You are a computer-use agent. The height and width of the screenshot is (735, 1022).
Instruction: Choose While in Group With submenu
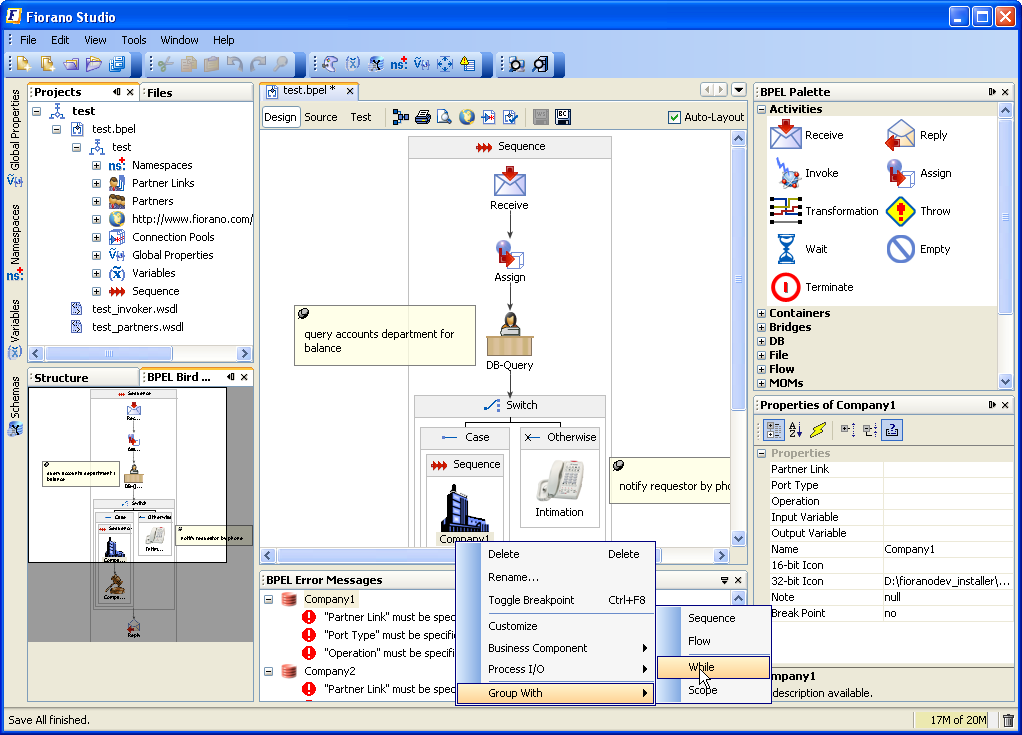tap(713, 667)
